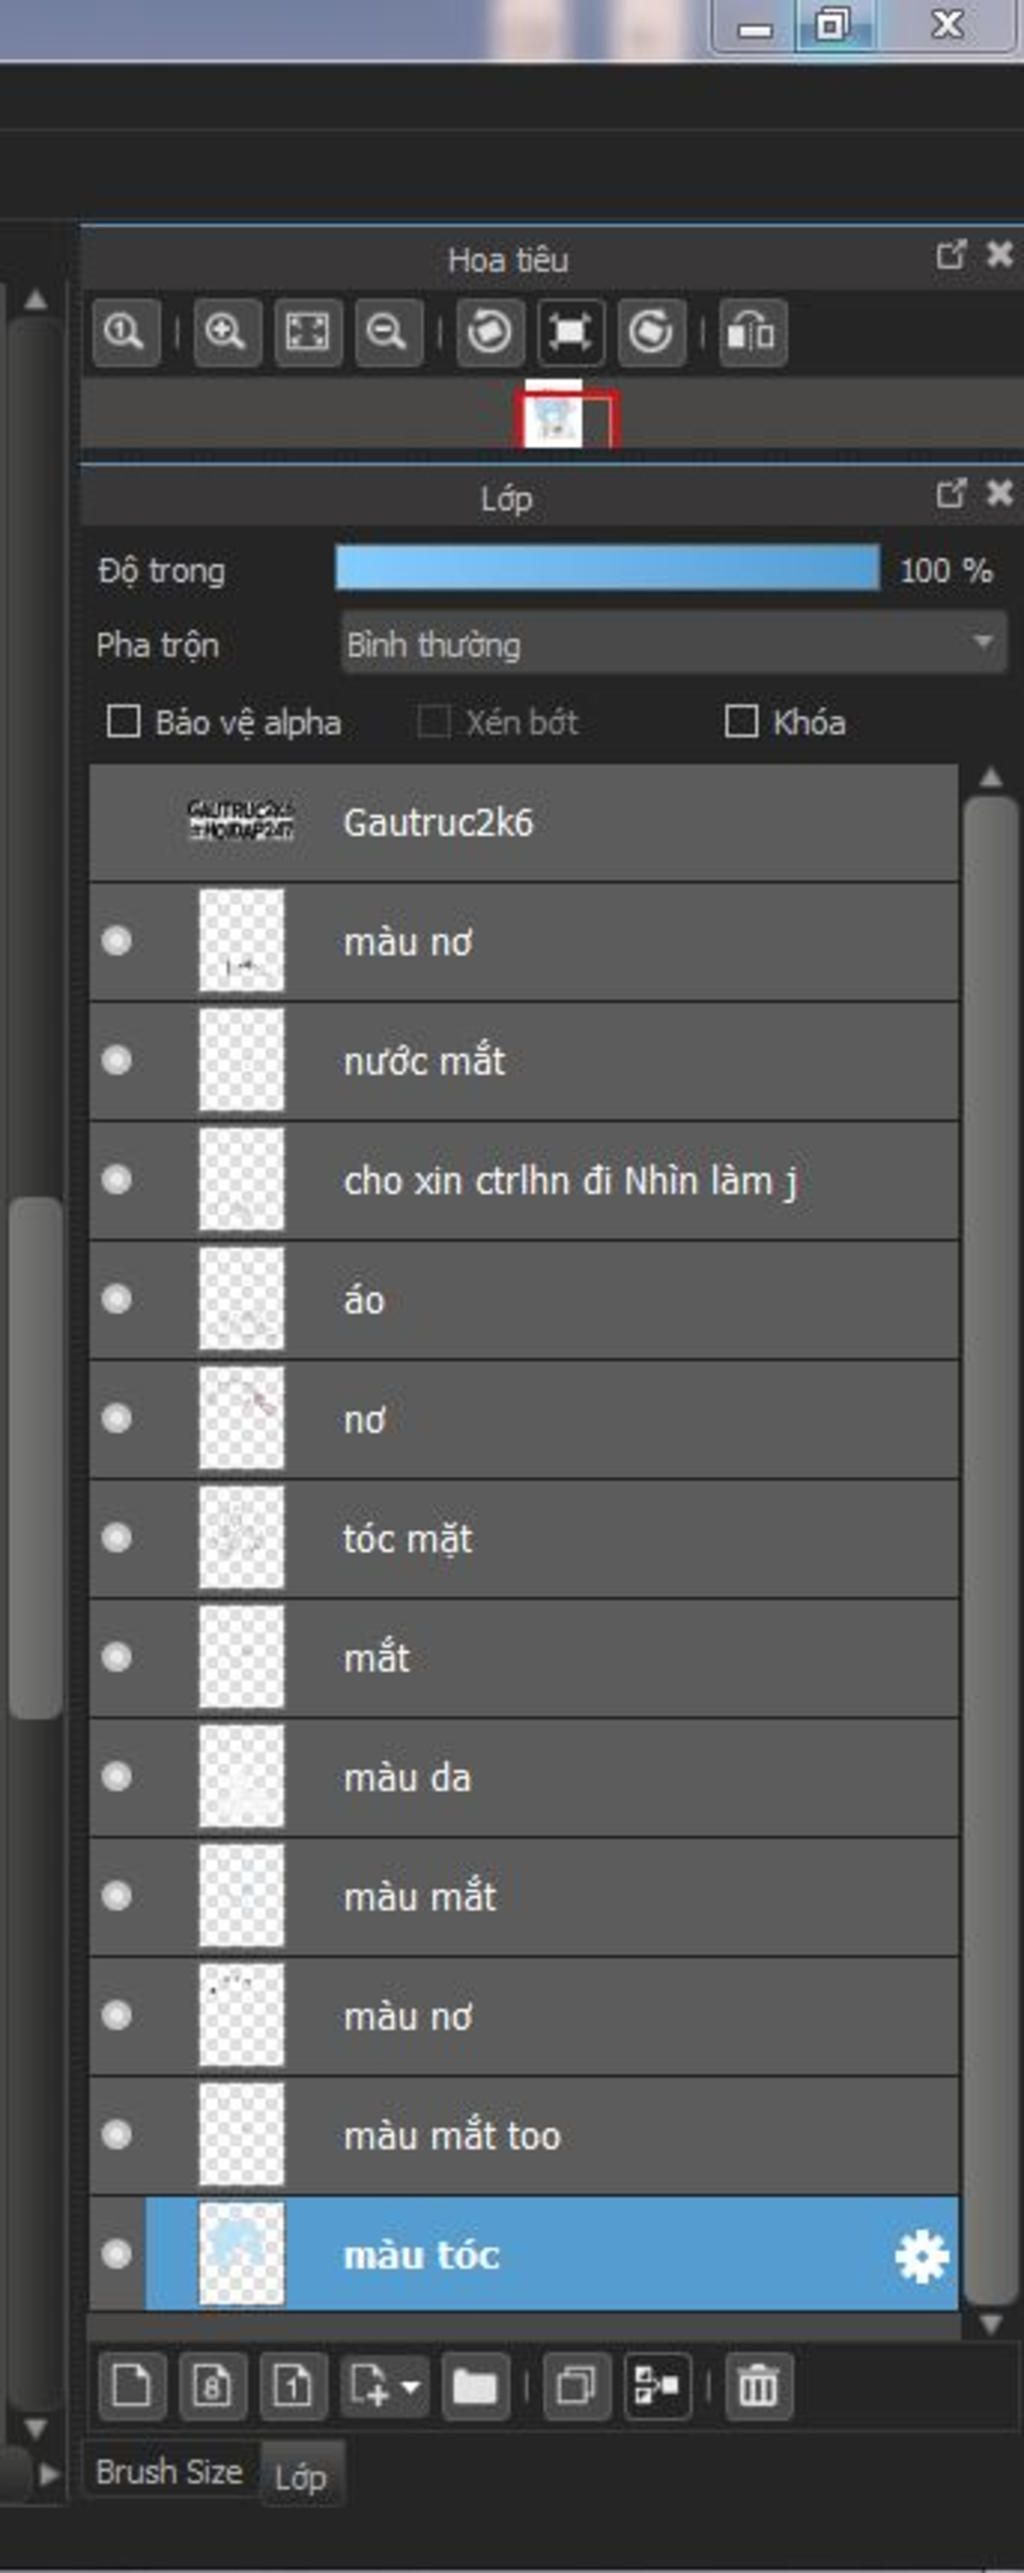This screenshot has height=2573, width=1024.
Task: Enable the Bảo vệ alpha checkbox
Action: click(123, 721)
